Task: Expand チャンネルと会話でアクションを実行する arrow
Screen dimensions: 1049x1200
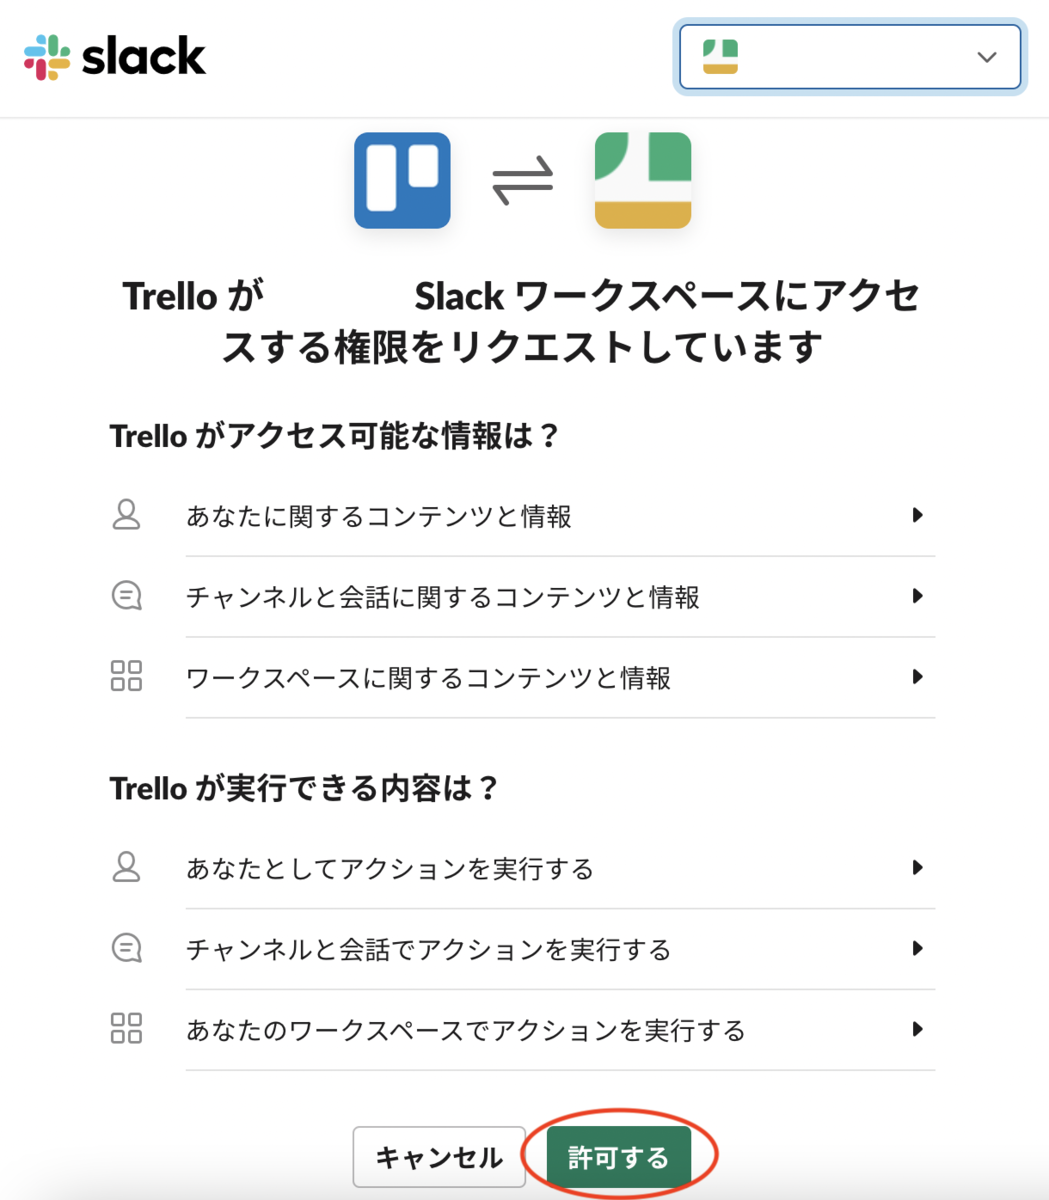Action: (x=917, y=948)
